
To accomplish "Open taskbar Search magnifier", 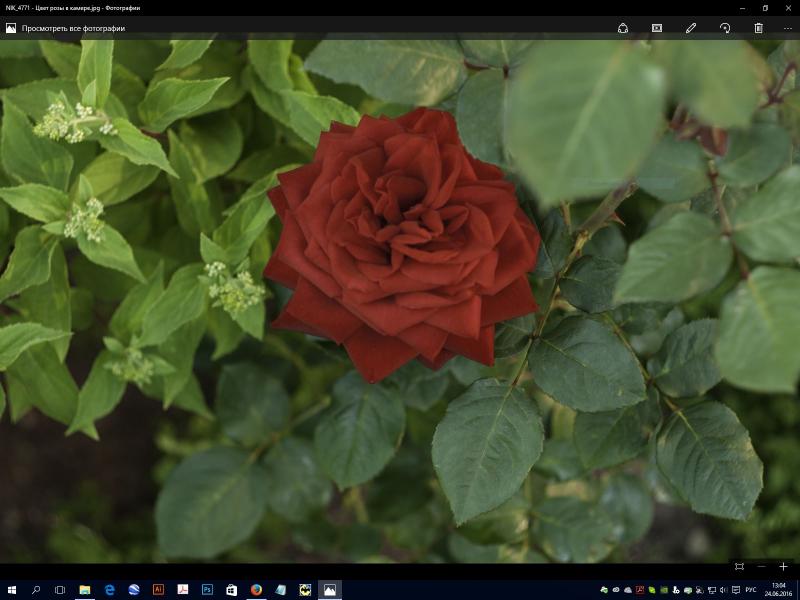I will coord(36,590).
